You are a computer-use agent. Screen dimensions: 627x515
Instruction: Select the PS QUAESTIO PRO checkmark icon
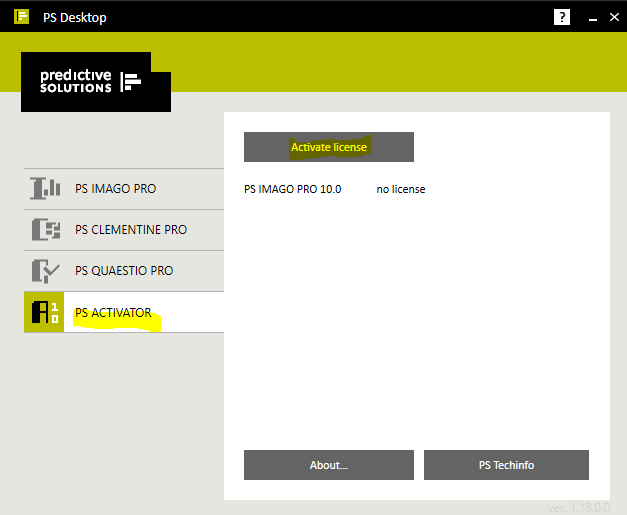click(x=45, y=271)
